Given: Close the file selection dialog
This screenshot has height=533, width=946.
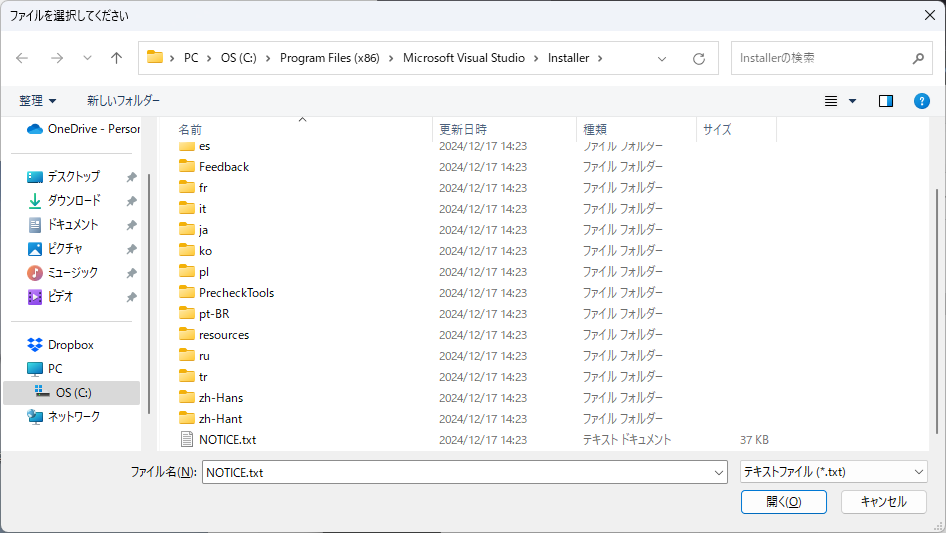Looking at the screenshot, I should pos(930,15).
